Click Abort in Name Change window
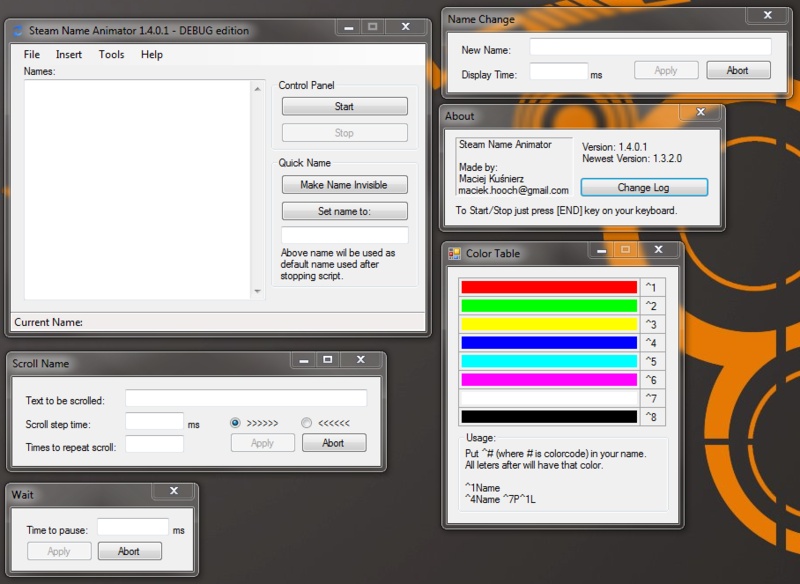This screenshot has height=584, width=800. (738, 70)
